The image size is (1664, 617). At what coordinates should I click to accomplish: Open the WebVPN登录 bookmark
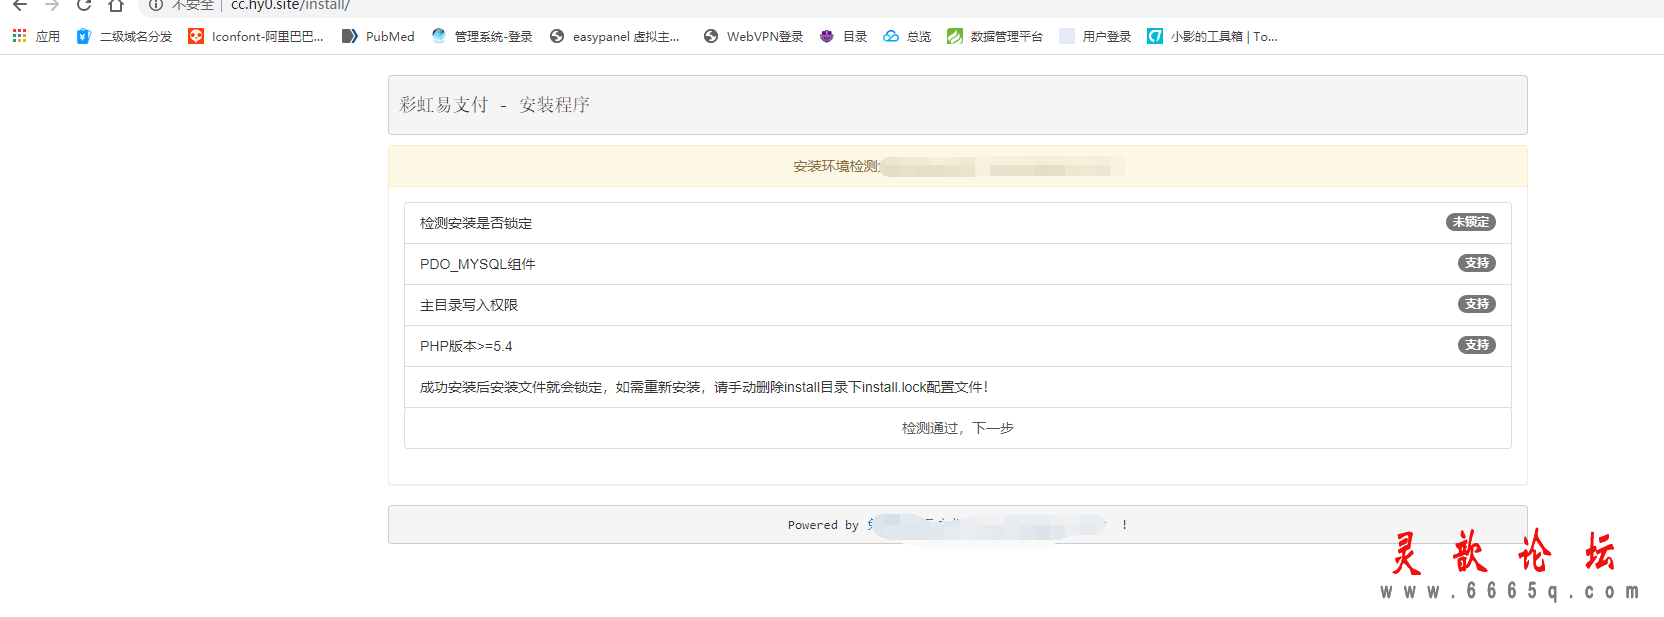(x=754, y=36)
